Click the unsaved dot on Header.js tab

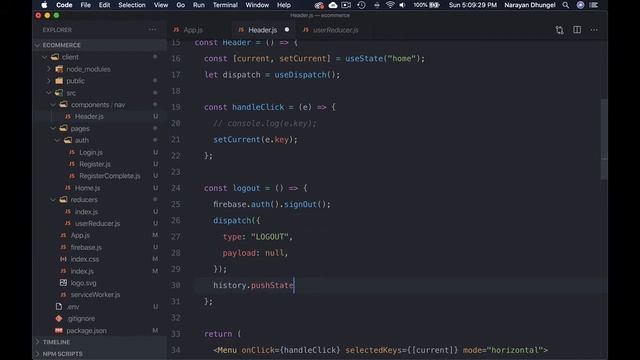click(x=287, y=30)
